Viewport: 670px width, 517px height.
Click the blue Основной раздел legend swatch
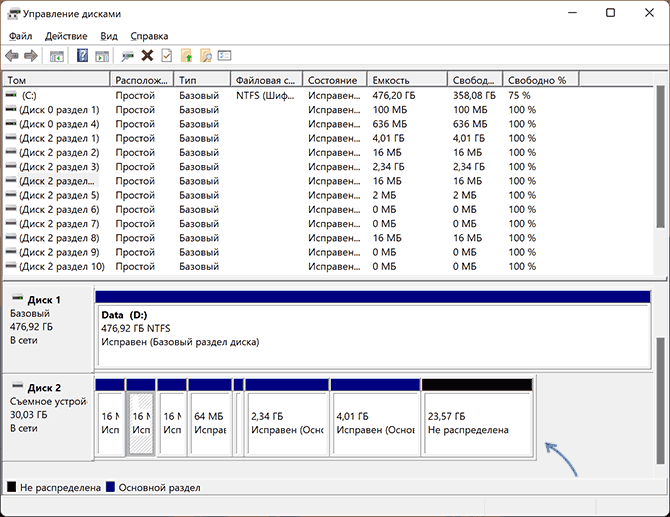(x=110, y=487)
